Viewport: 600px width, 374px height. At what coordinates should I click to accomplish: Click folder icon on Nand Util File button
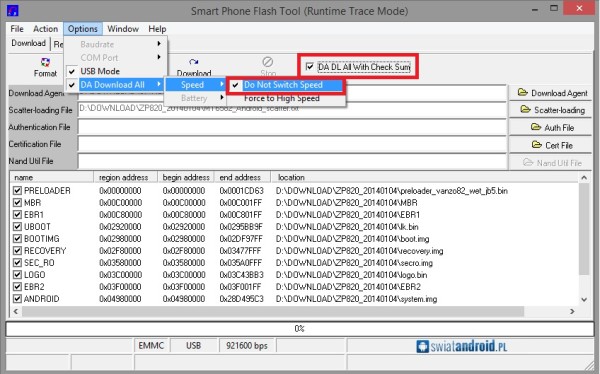coord(528,162)
